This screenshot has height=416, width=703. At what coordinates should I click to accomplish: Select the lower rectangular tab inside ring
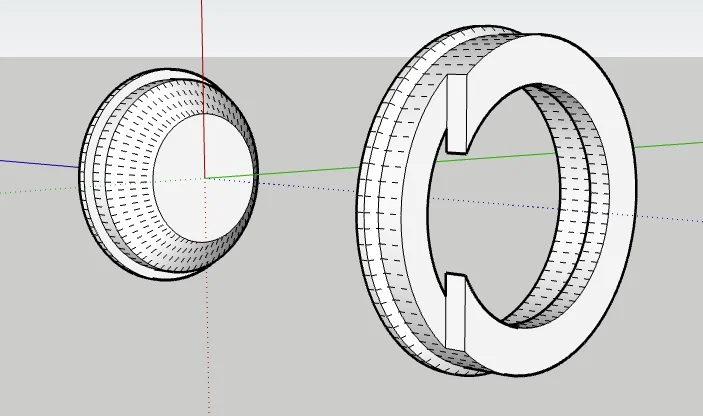(x=455, y=312)
